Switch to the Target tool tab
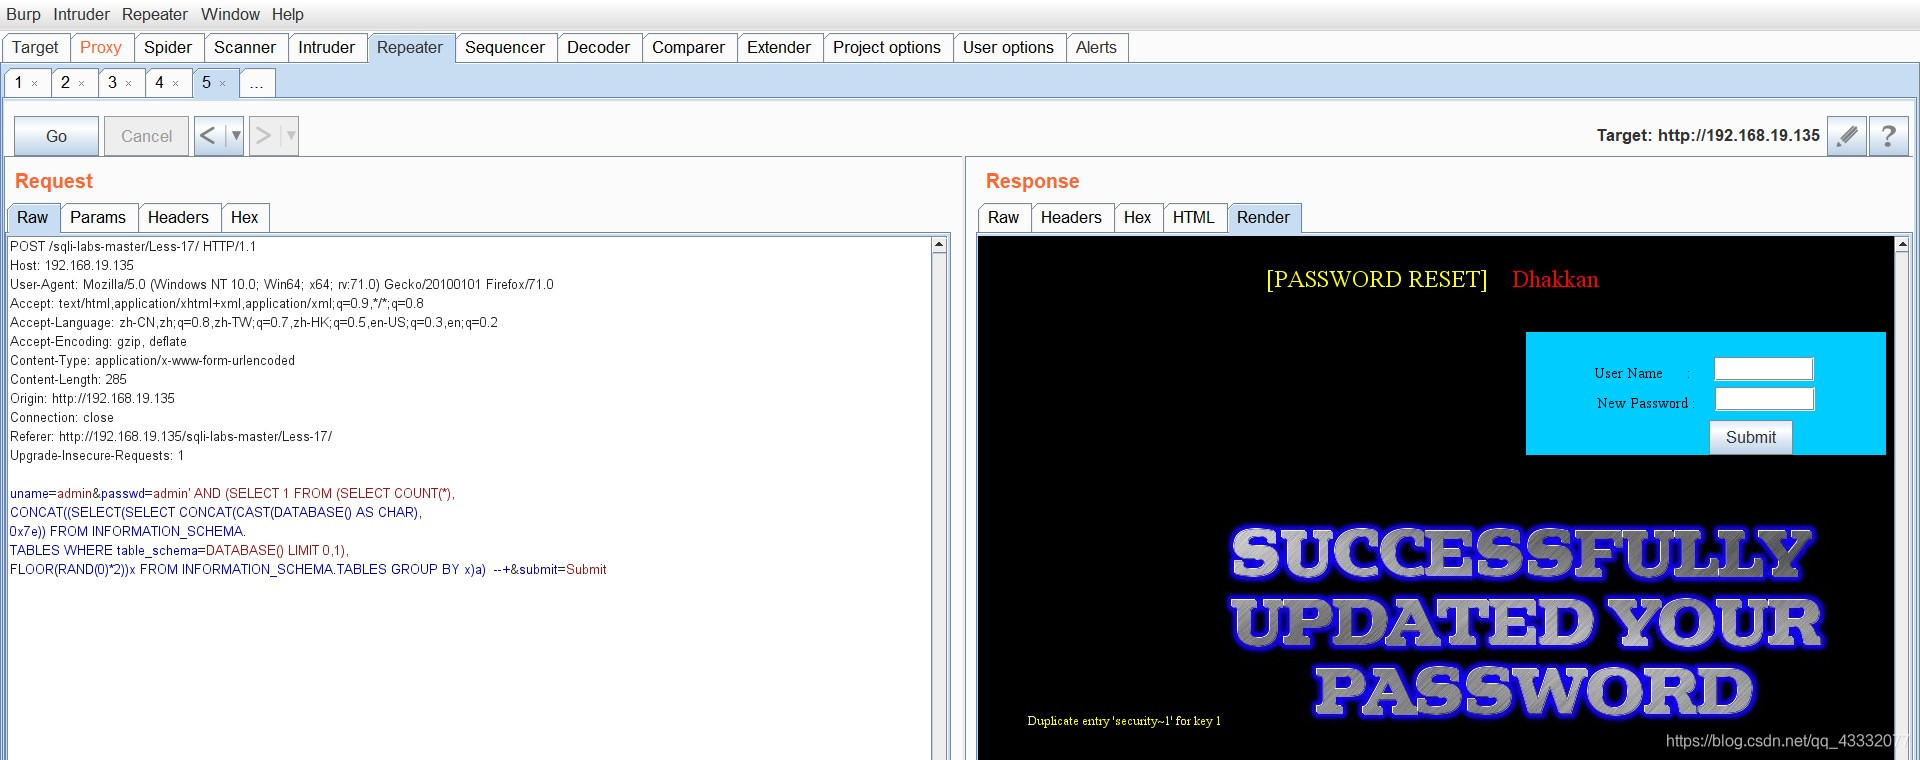The height and width of the screenshot is (760, 1920). tap(35, 47)
